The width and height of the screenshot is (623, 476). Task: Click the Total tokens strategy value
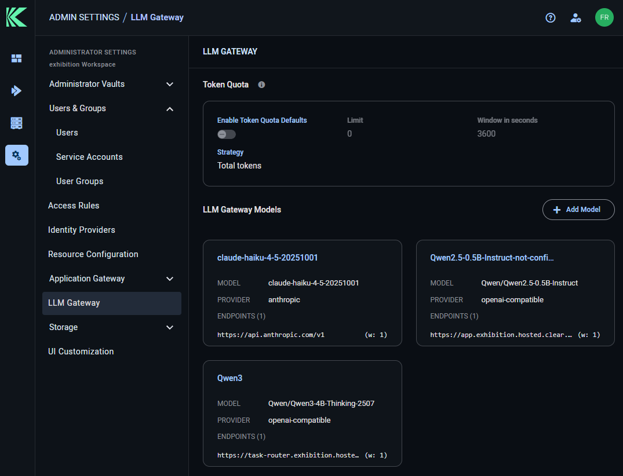click(x=239, y=166)
